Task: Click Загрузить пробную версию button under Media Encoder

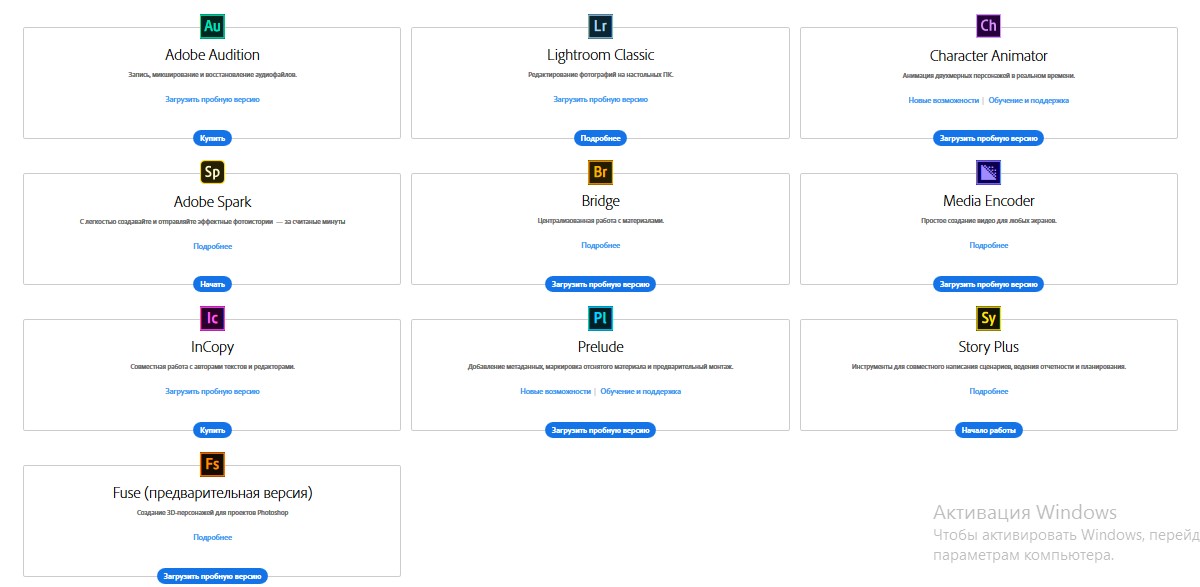Action: point(988,284)
